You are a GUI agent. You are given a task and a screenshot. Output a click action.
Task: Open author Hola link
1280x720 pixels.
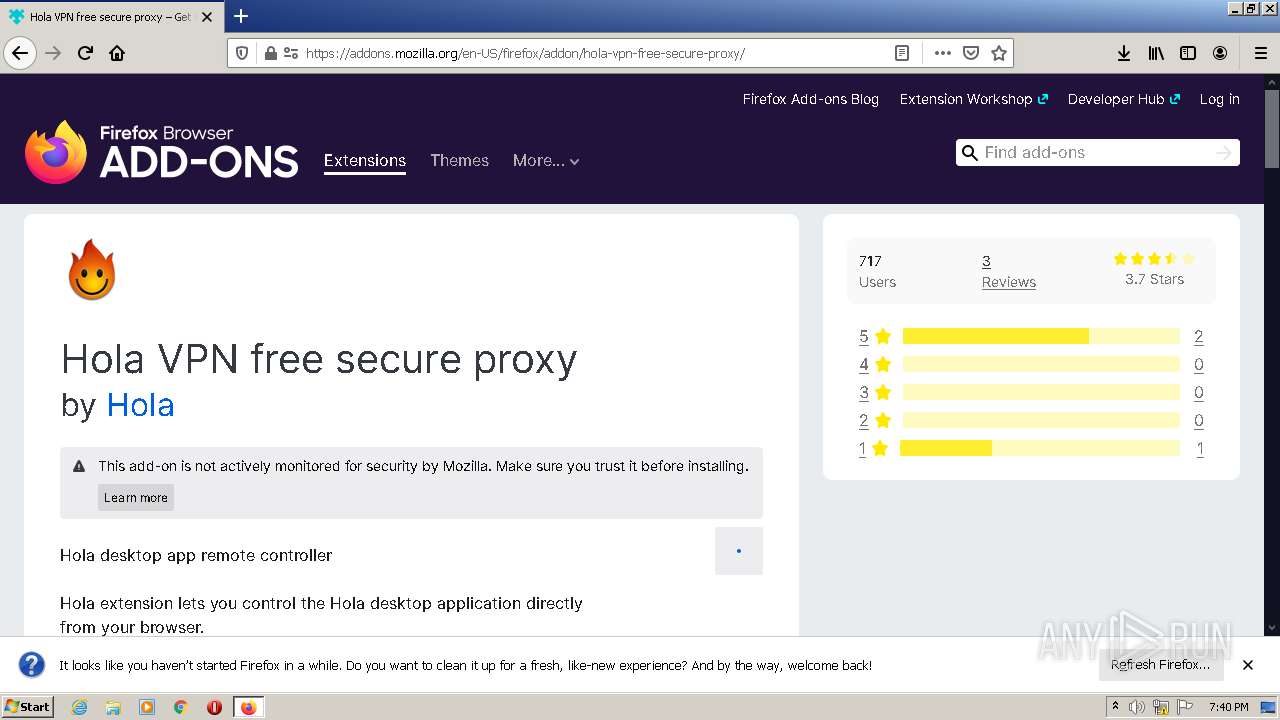point(140,405)
